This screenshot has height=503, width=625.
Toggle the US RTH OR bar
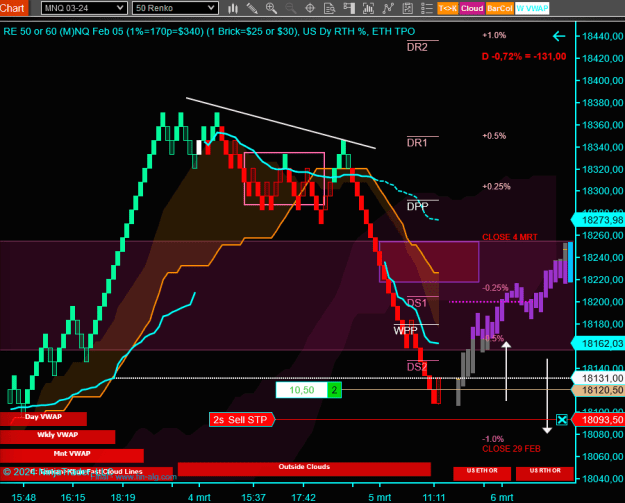[545, 473]
